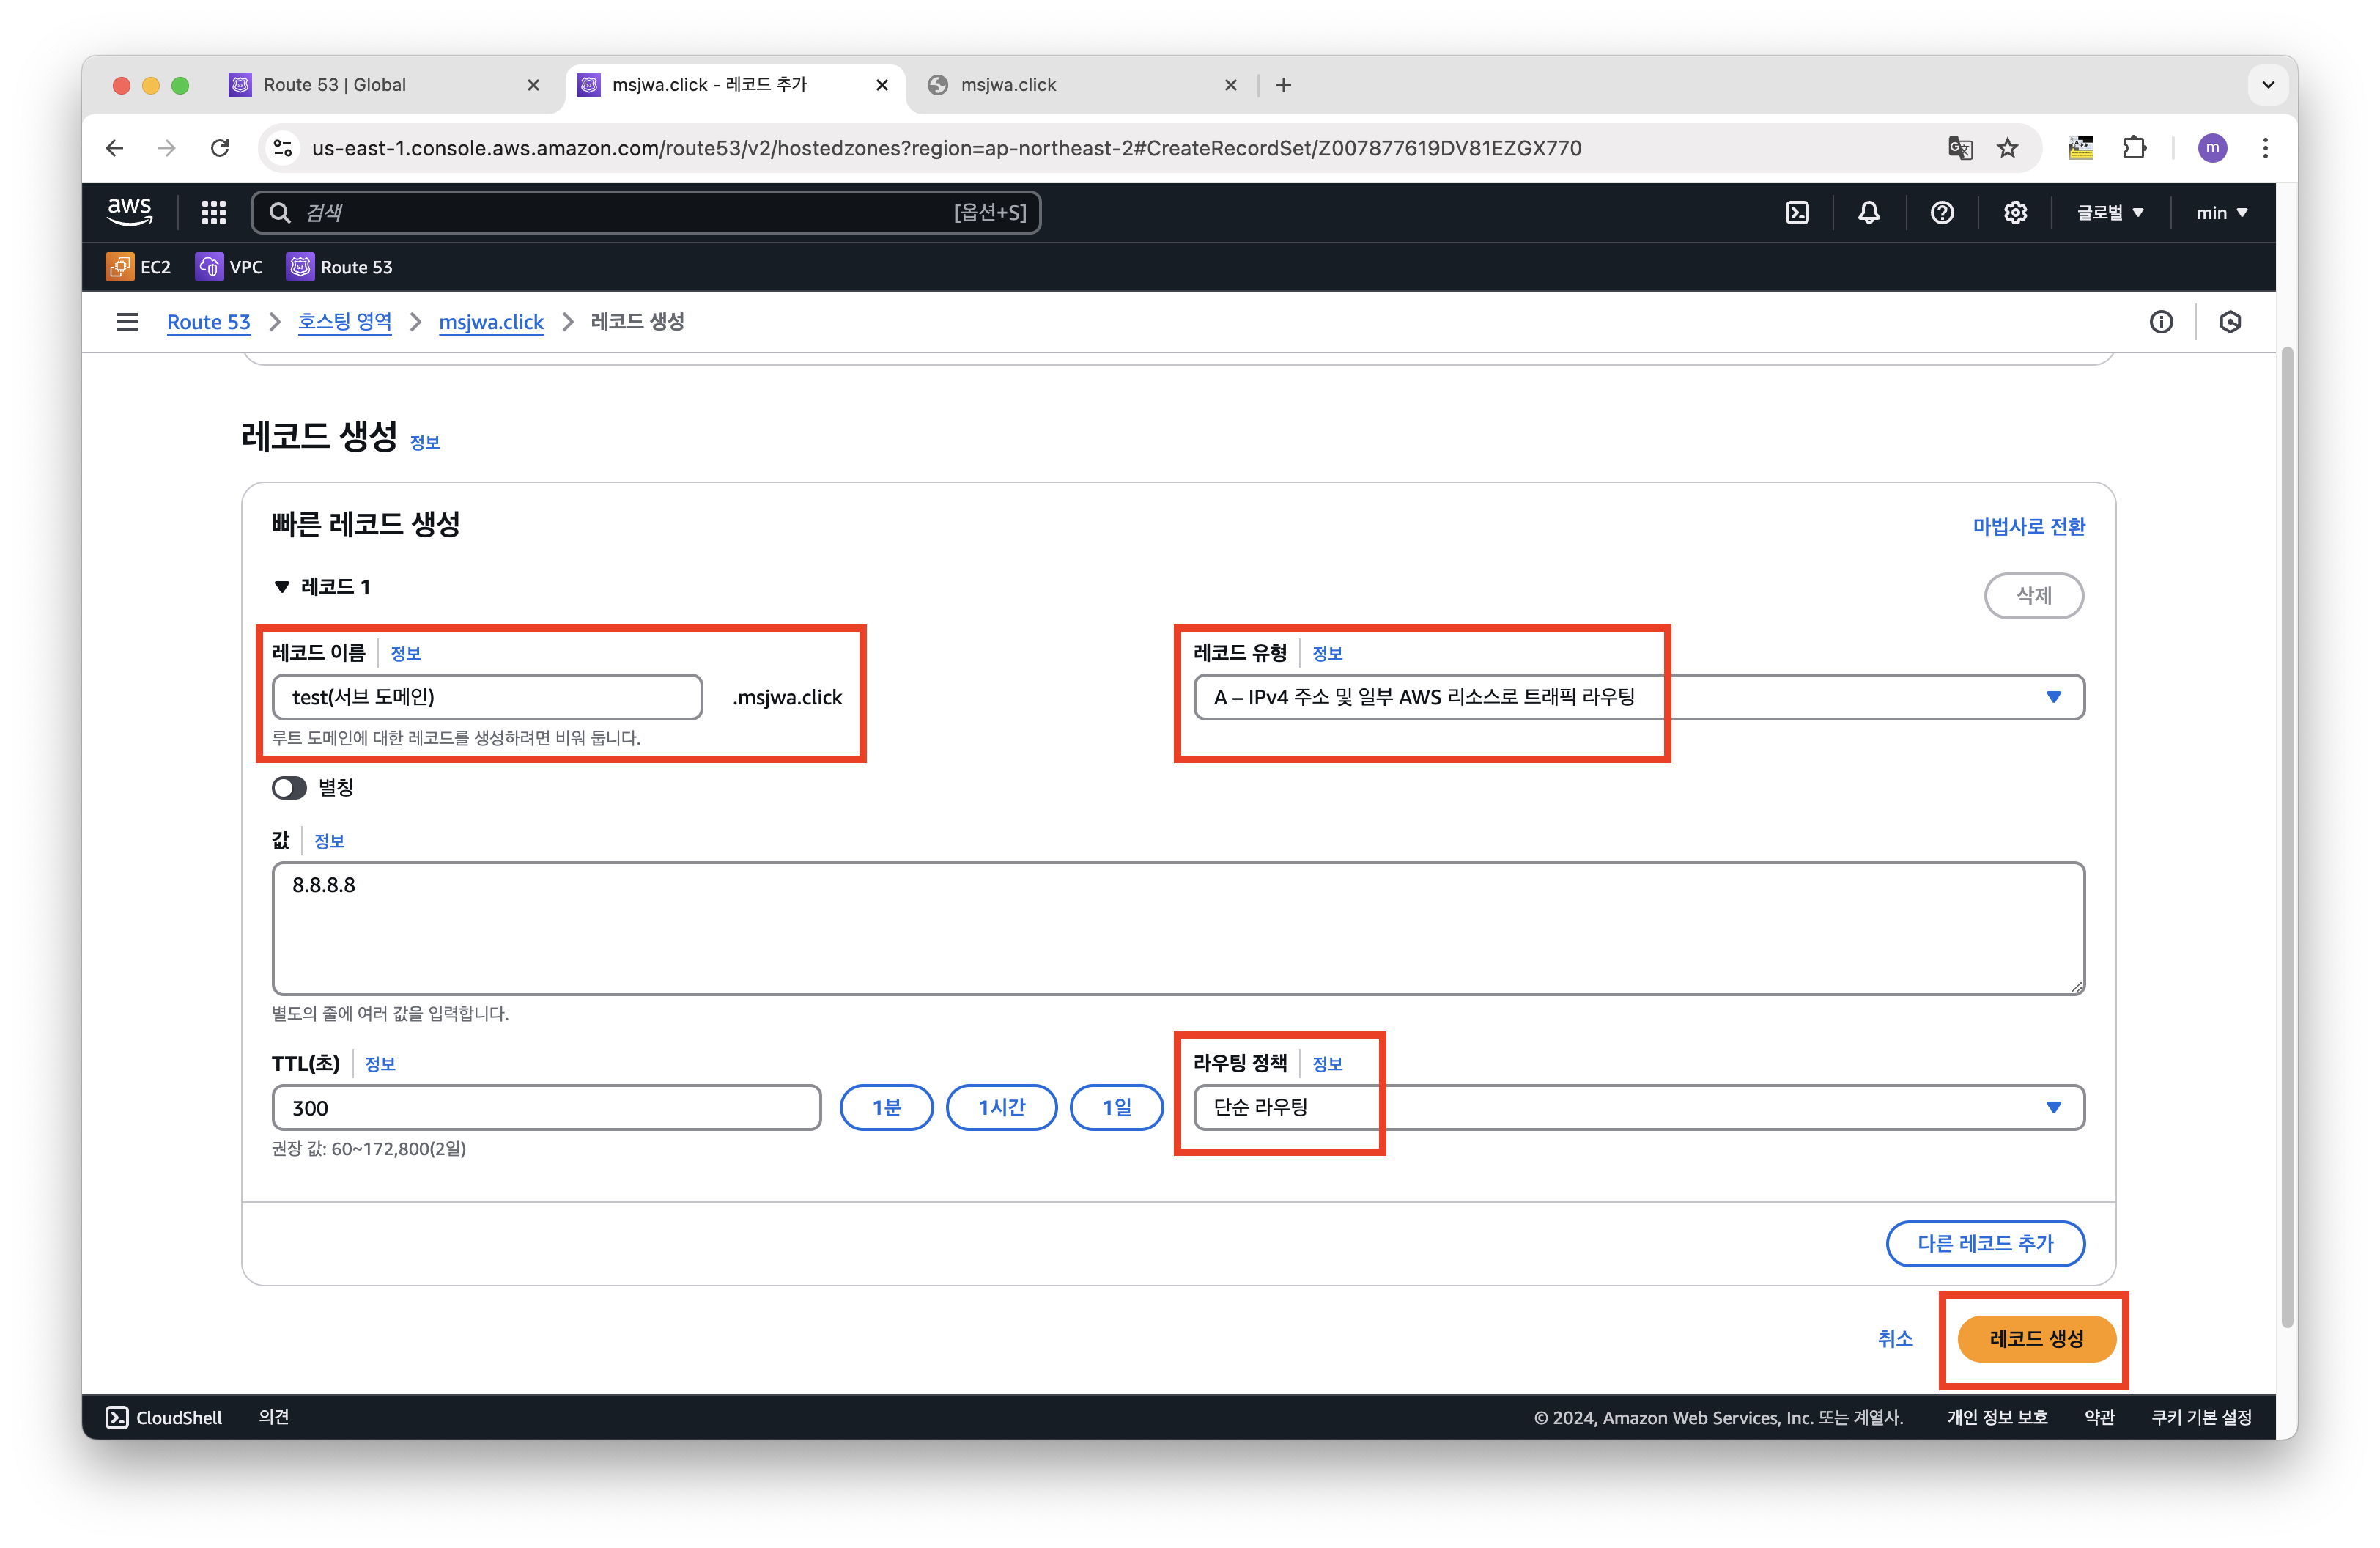This screenshot has height=1548, width=2380.
Task: Open the AWS services grid menu
Action: coord(213,212)
